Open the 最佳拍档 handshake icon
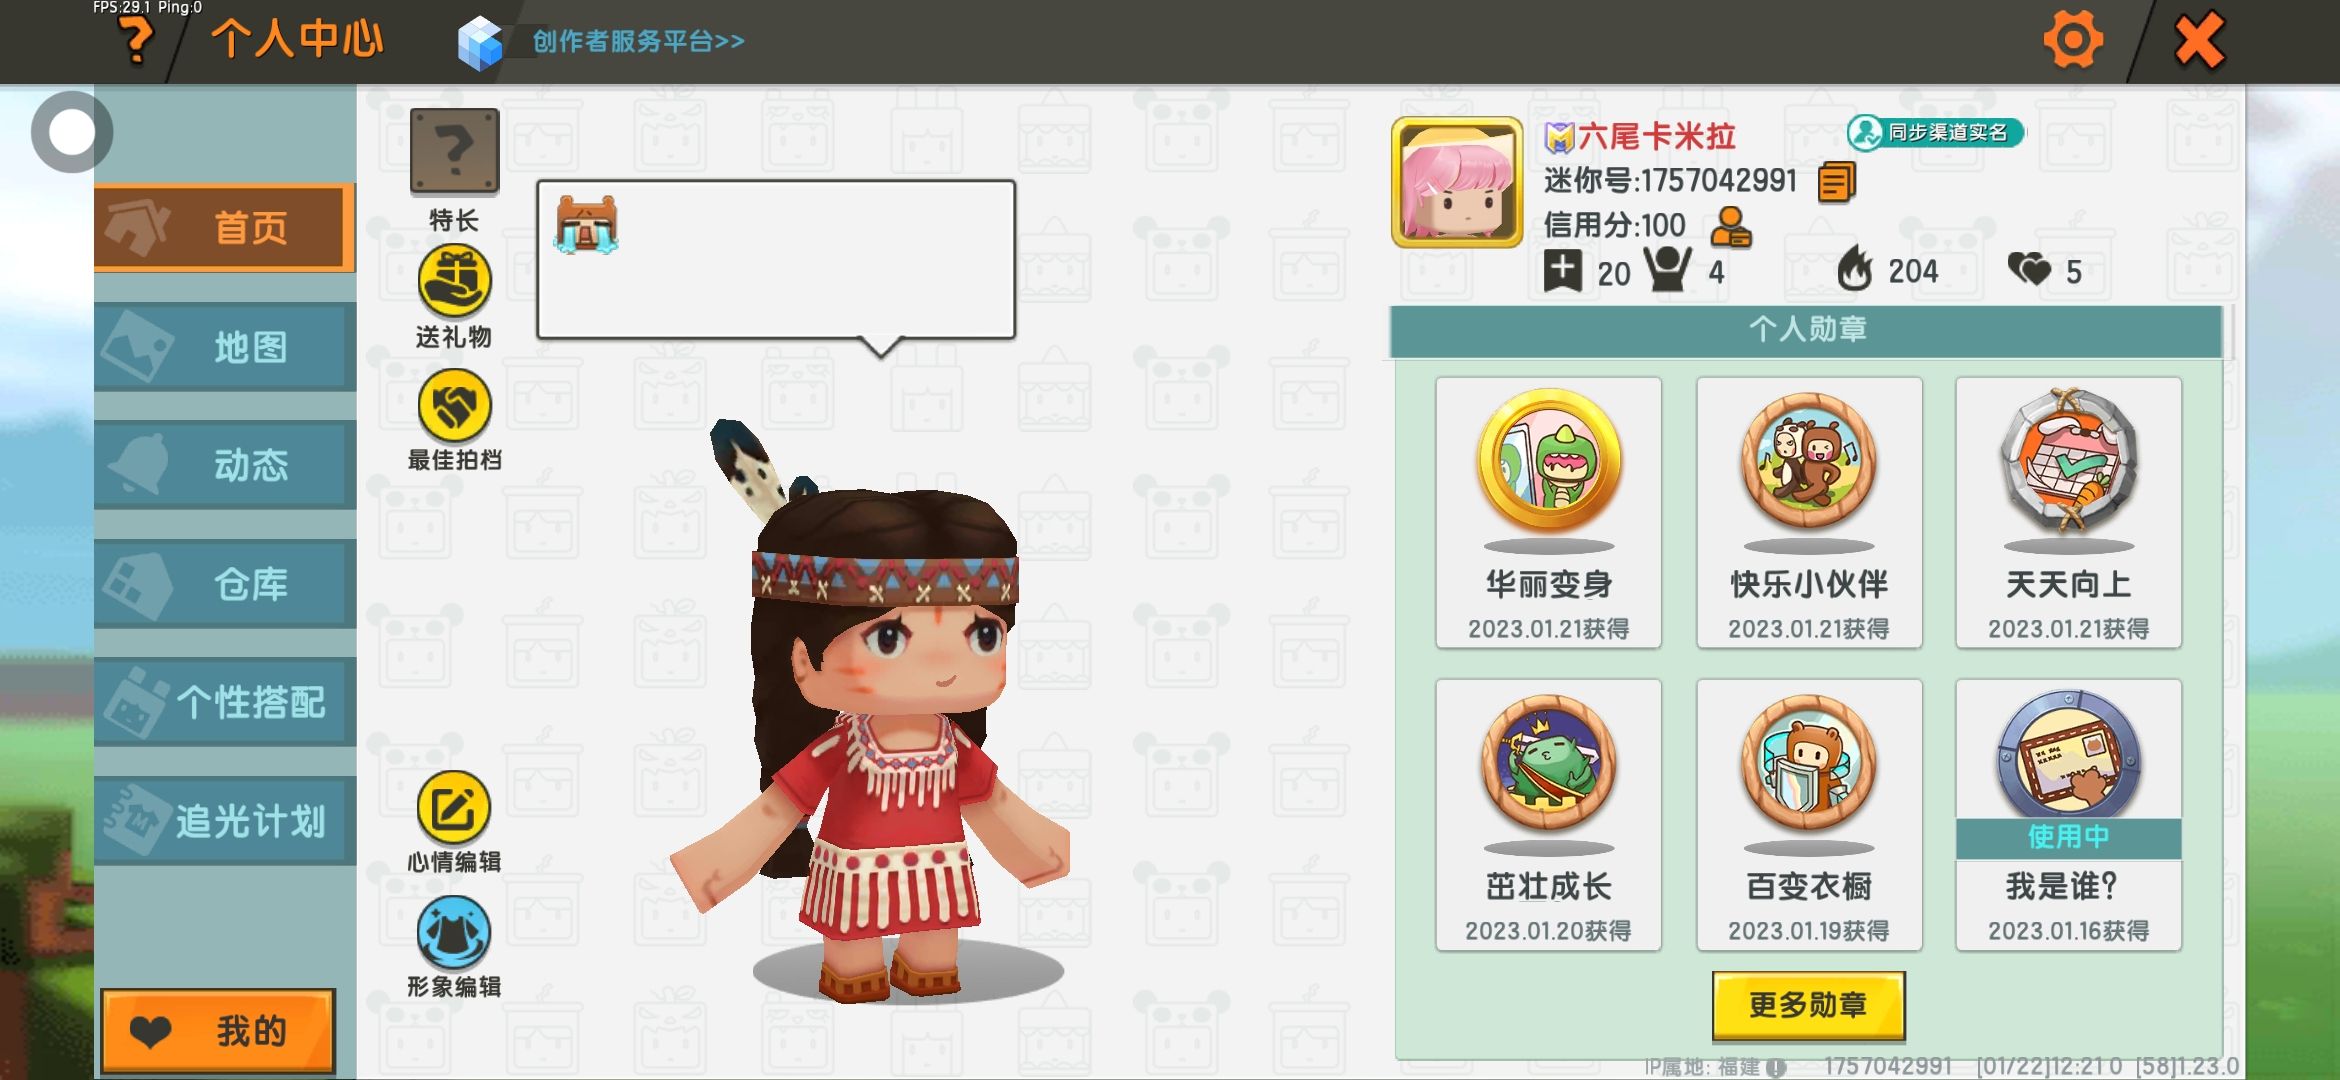 [455, 405]
